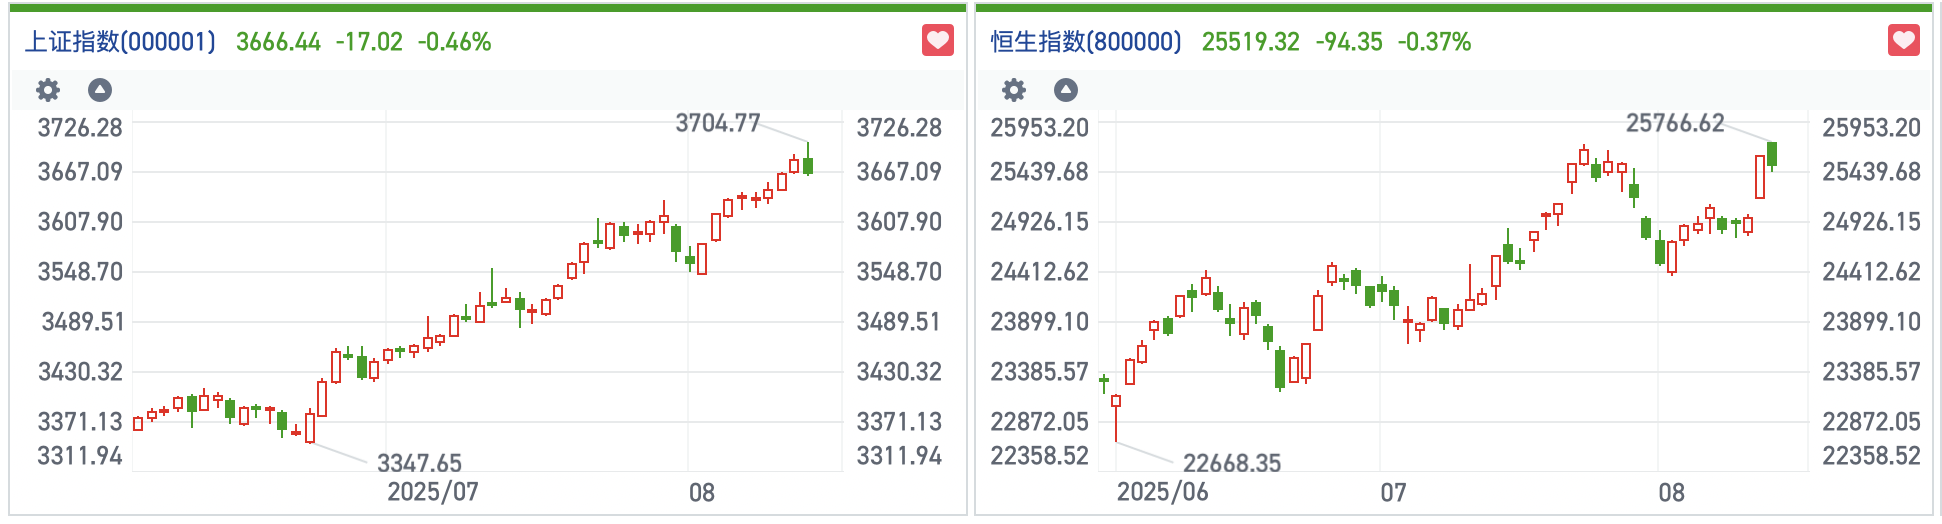Open the 恒生指数(800000) title link
The width and height of the screenshot is (1942, 524).
tap(1086, 42)
